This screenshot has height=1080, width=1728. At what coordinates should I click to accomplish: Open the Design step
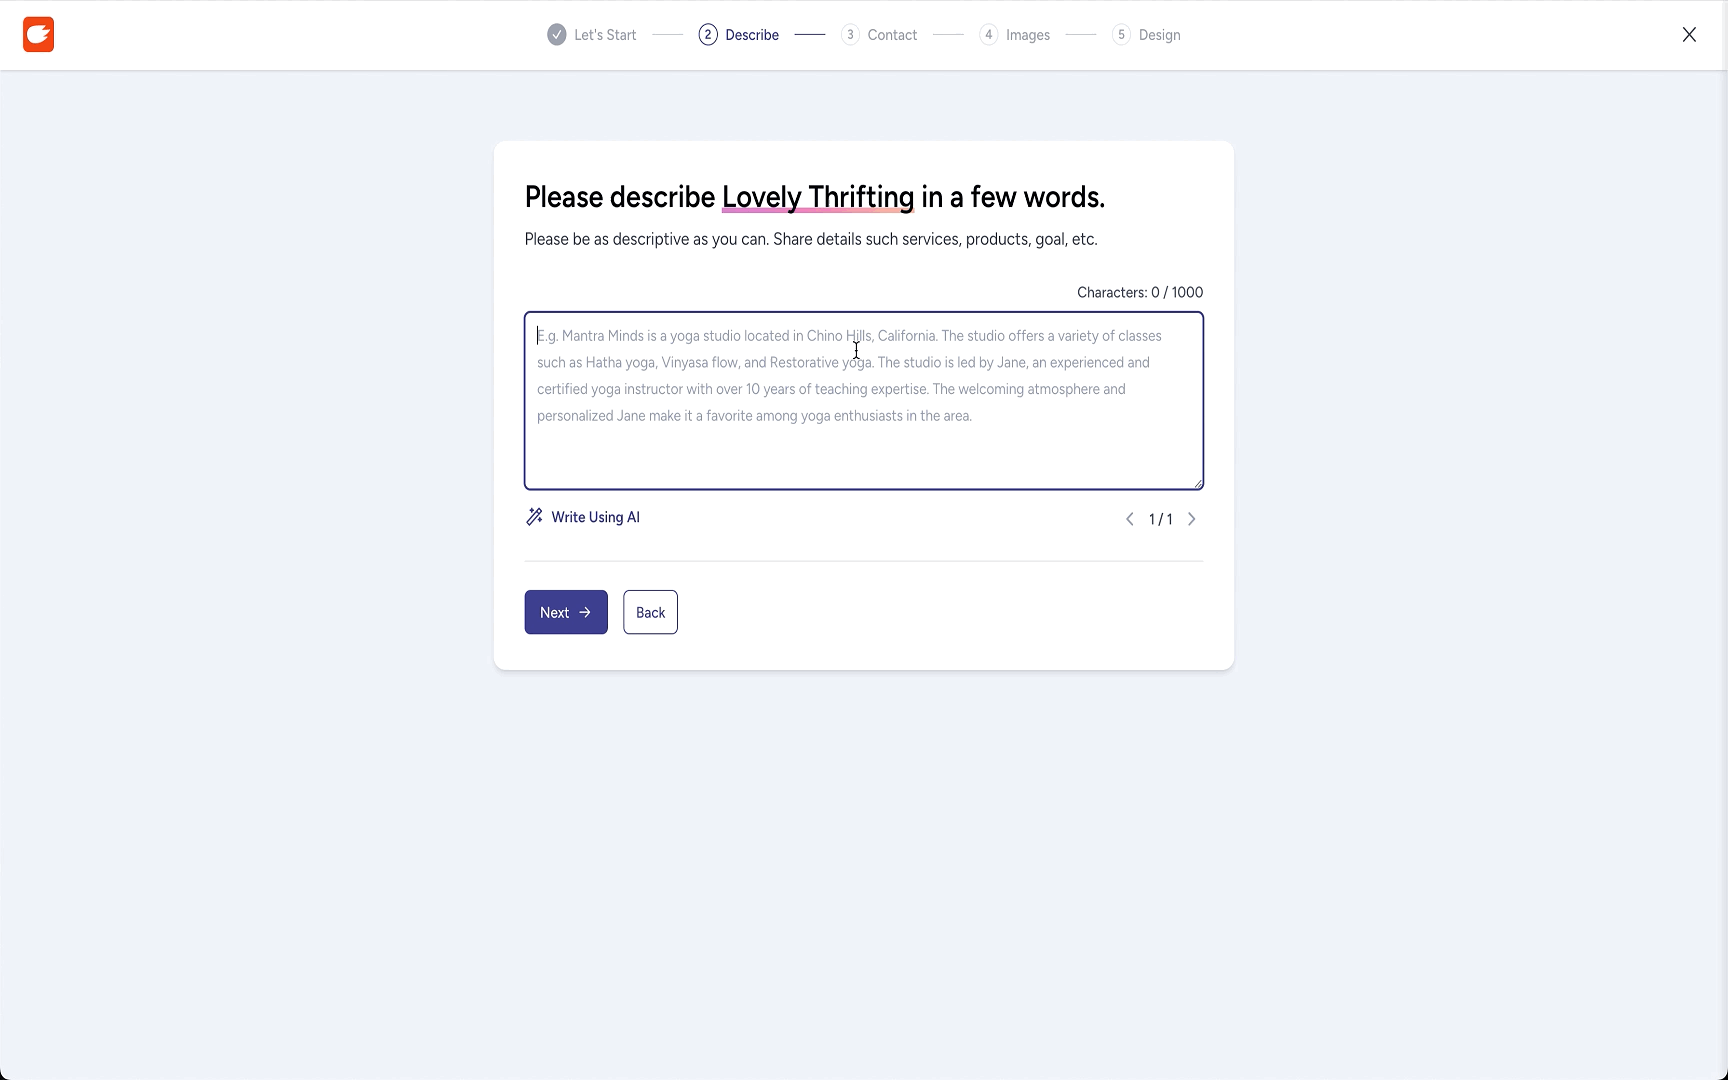[1160, 34]
